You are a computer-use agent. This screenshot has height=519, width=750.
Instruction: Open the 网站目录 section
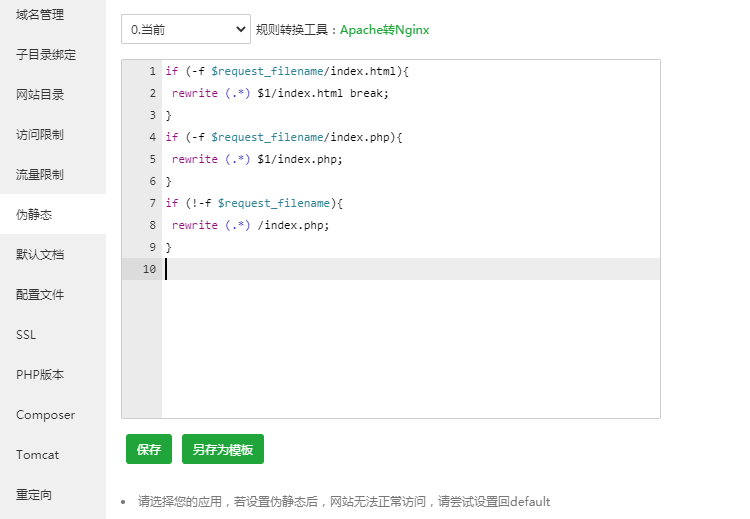(x=40, y=95)
